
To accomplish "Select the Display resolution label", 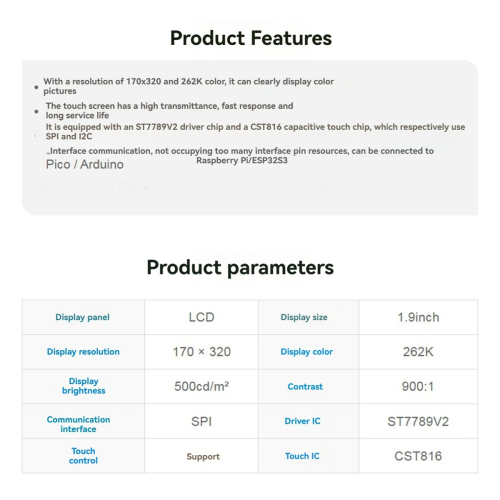I will click(x=83, y=352).
